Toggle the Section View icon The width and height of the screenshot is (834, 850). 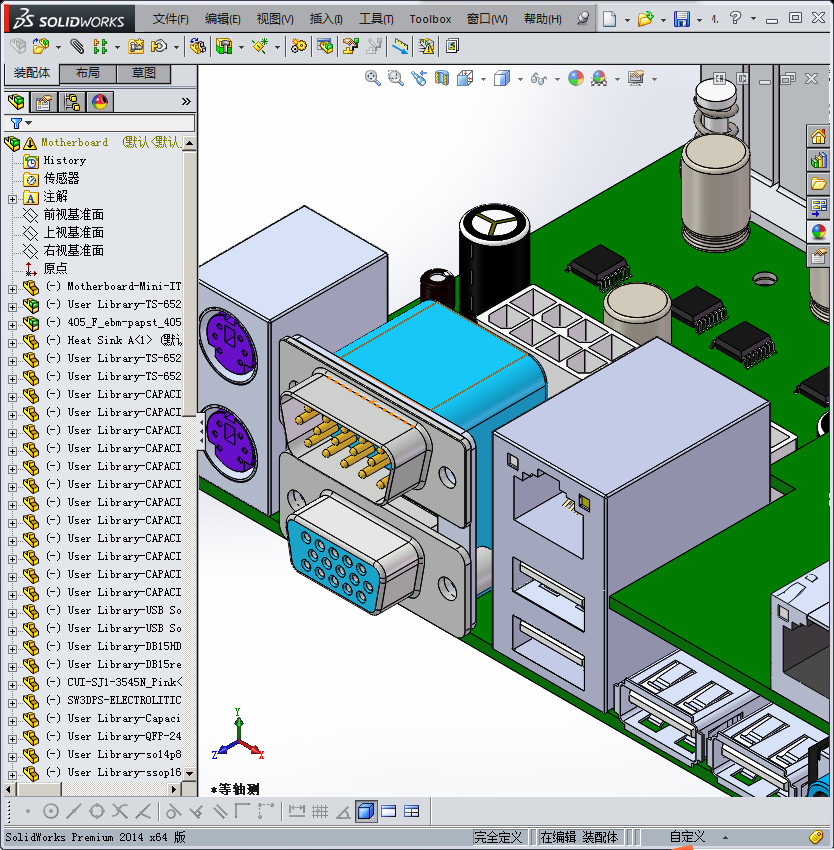pyautogui.click(x=442, y=79)
